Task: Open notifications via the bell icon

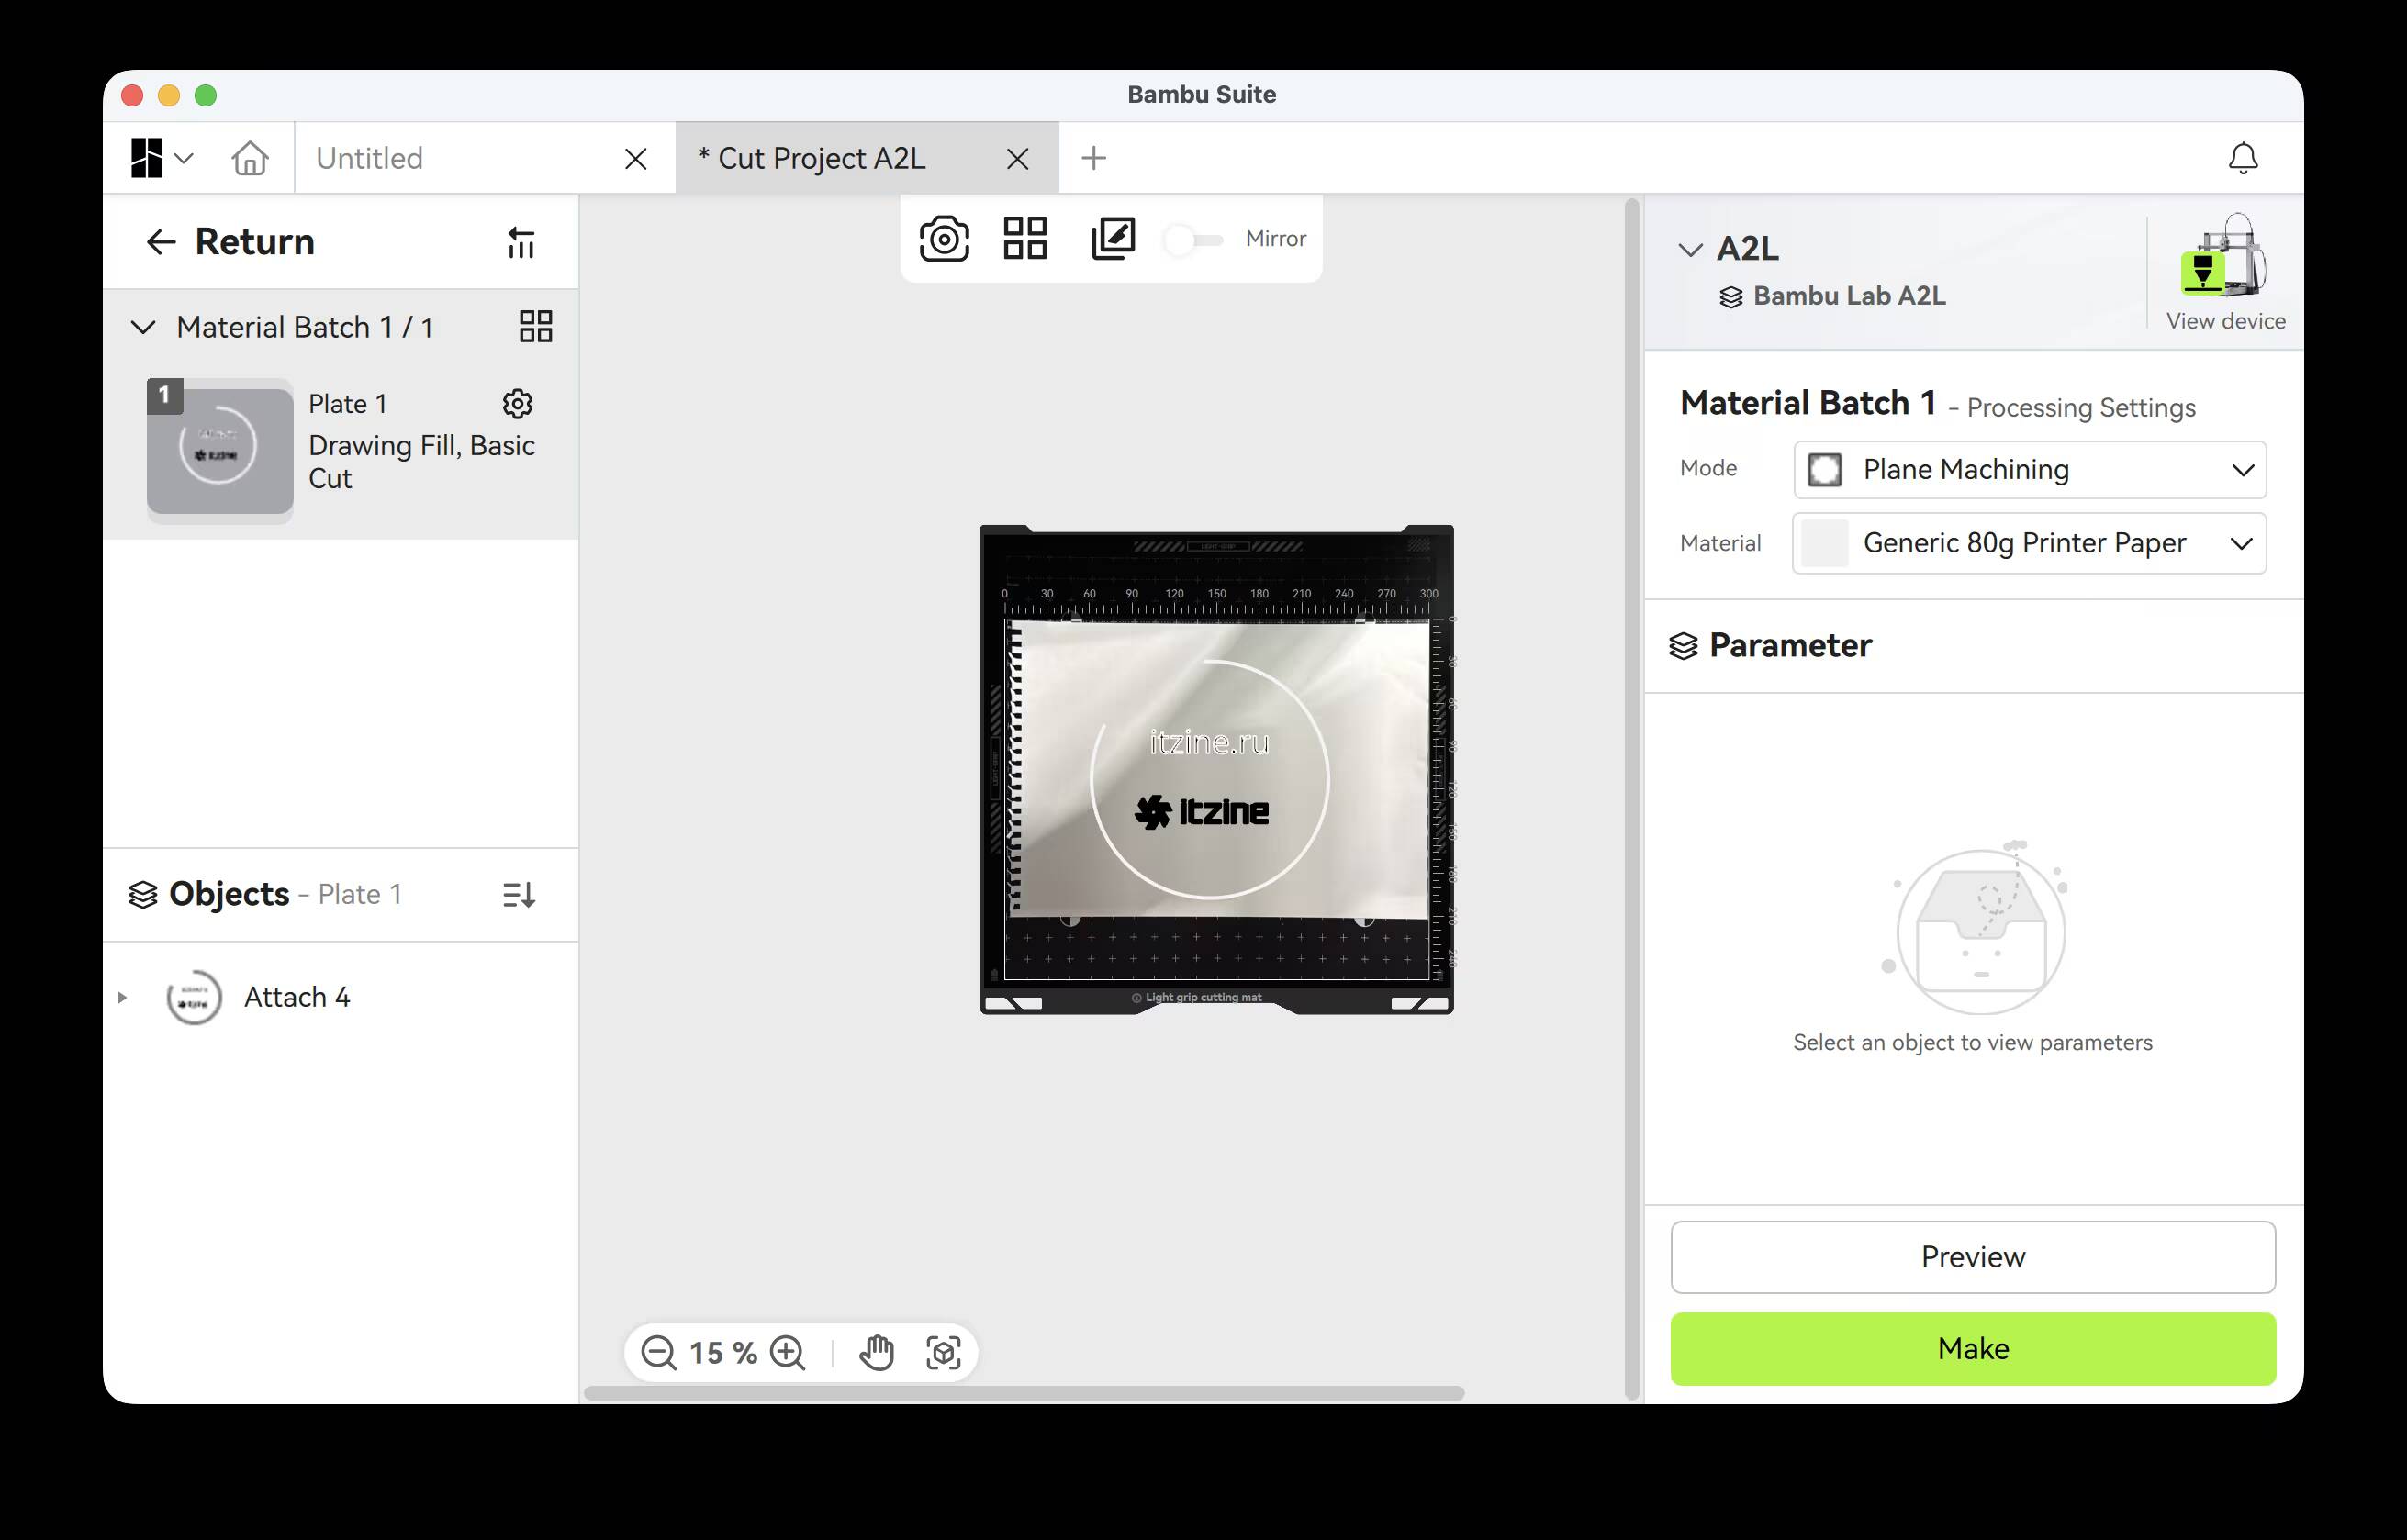Action: (x=2243, y=158)
